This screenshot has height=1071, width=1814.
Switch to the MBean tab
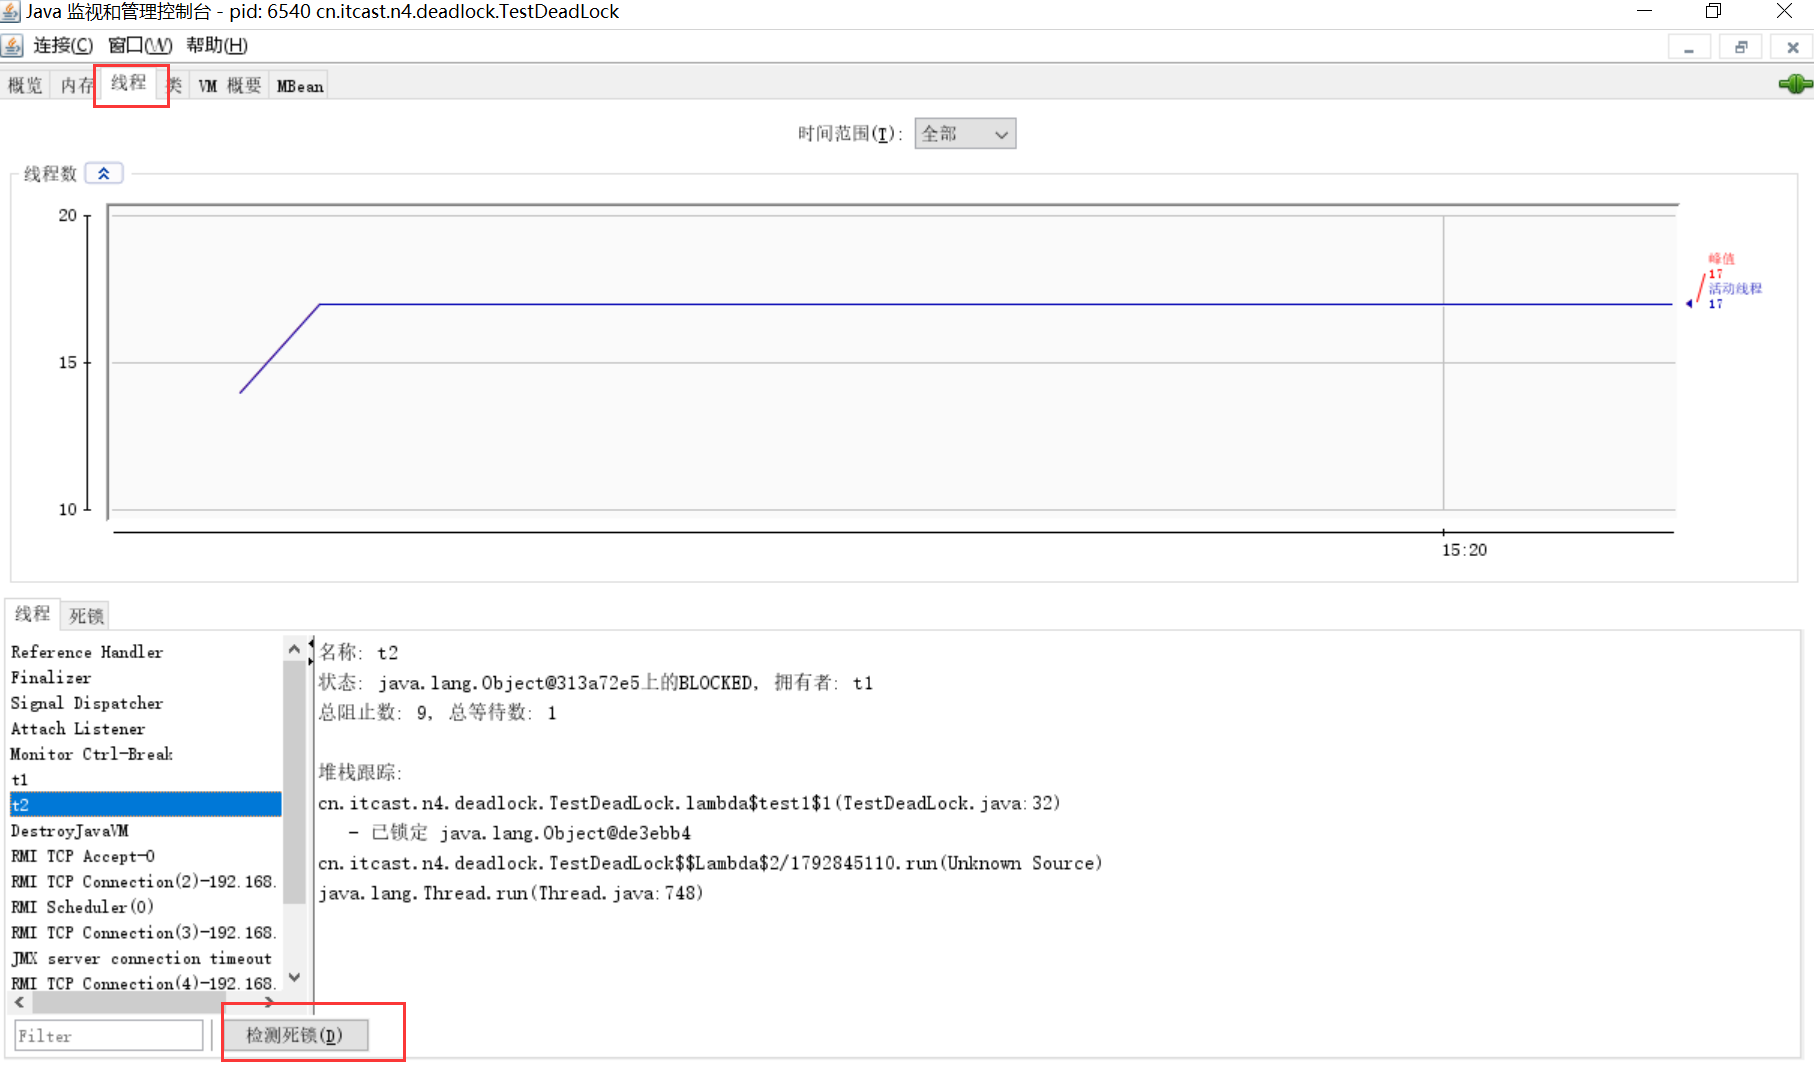300,86
